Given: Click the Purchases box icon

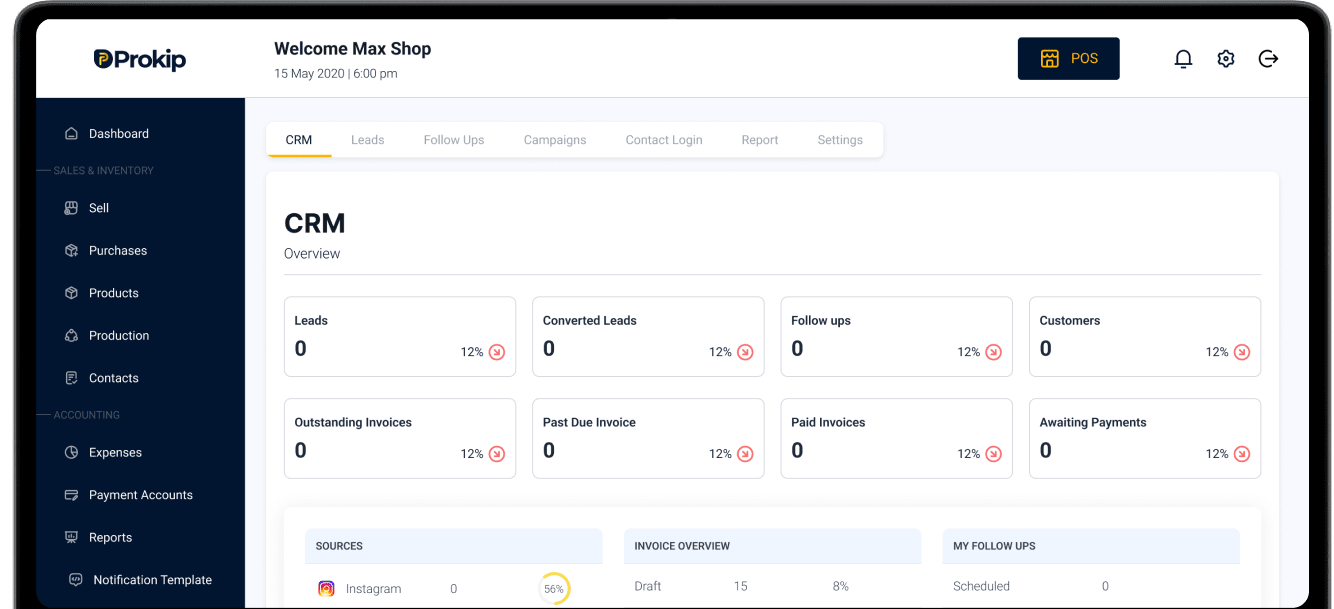Looking at the screenshot, I should (71, 251).
